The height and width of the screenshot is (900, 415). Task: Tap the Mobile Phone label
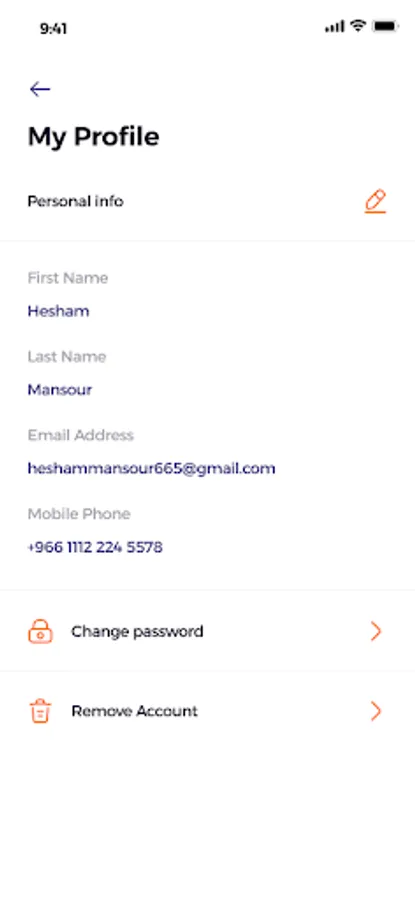pyautogui.click(x=79, y=514)
